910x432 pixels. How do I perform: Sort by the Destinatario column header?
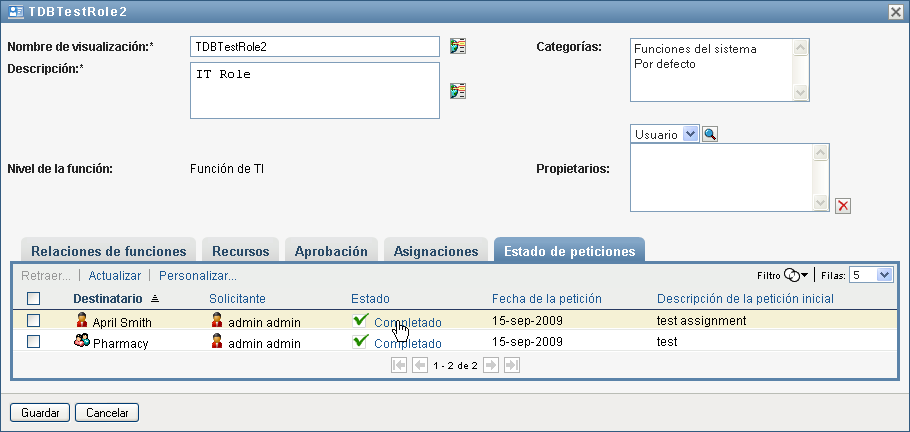point(109,298)
